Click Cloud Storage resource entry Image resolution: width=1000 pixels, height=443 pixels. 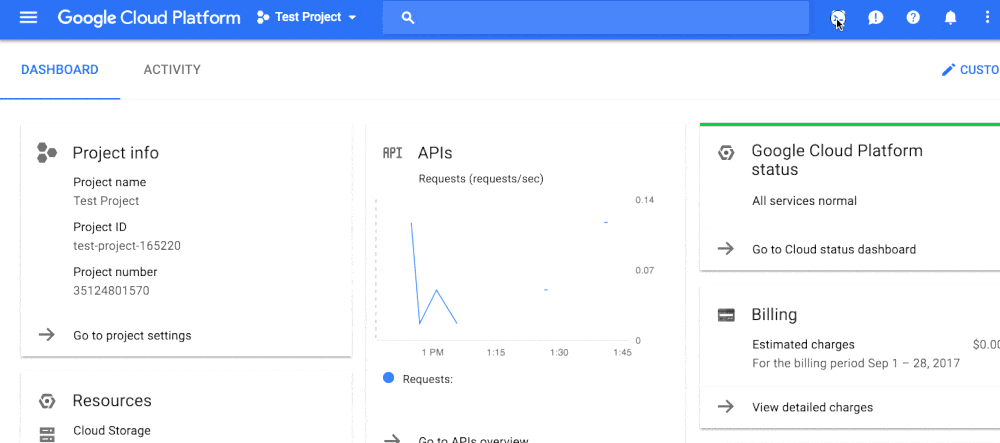click(x=112, y=431)
